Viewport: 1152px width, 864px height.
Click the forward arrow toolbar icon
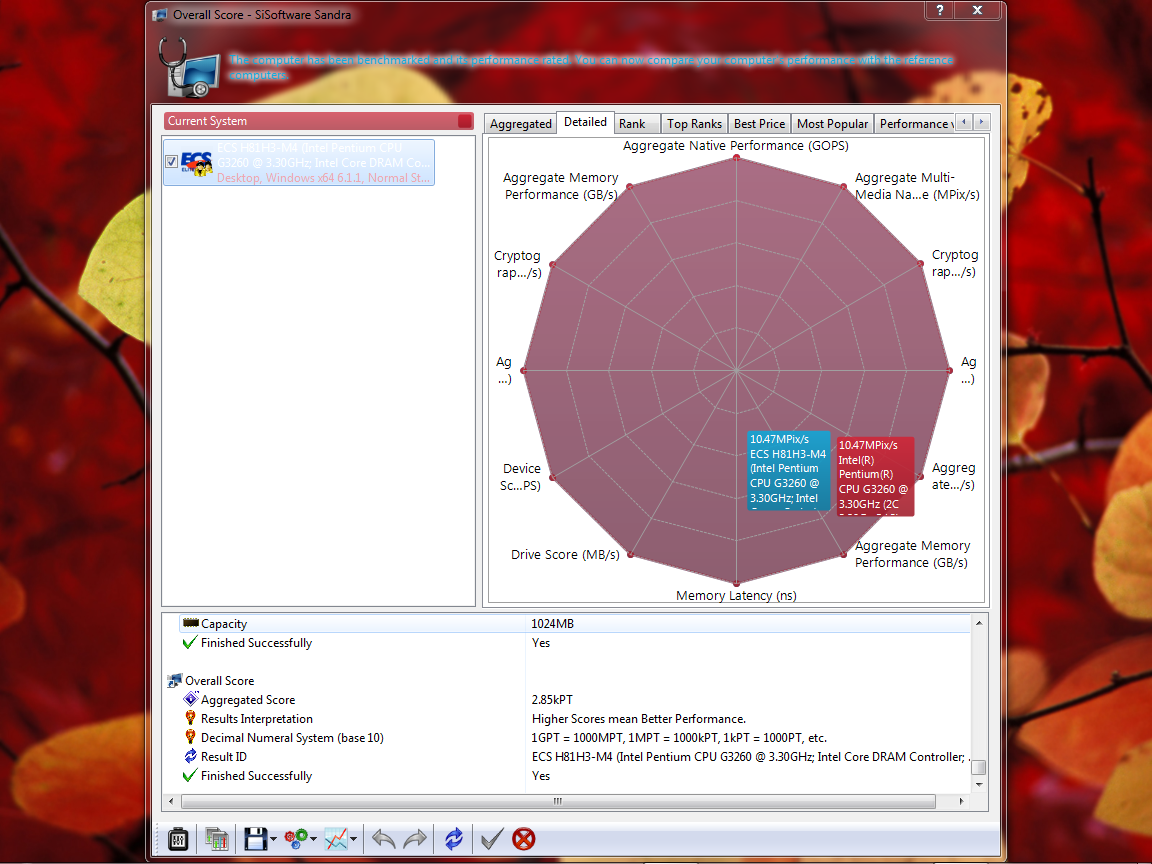pyautogui.click(x=415, y=838)
